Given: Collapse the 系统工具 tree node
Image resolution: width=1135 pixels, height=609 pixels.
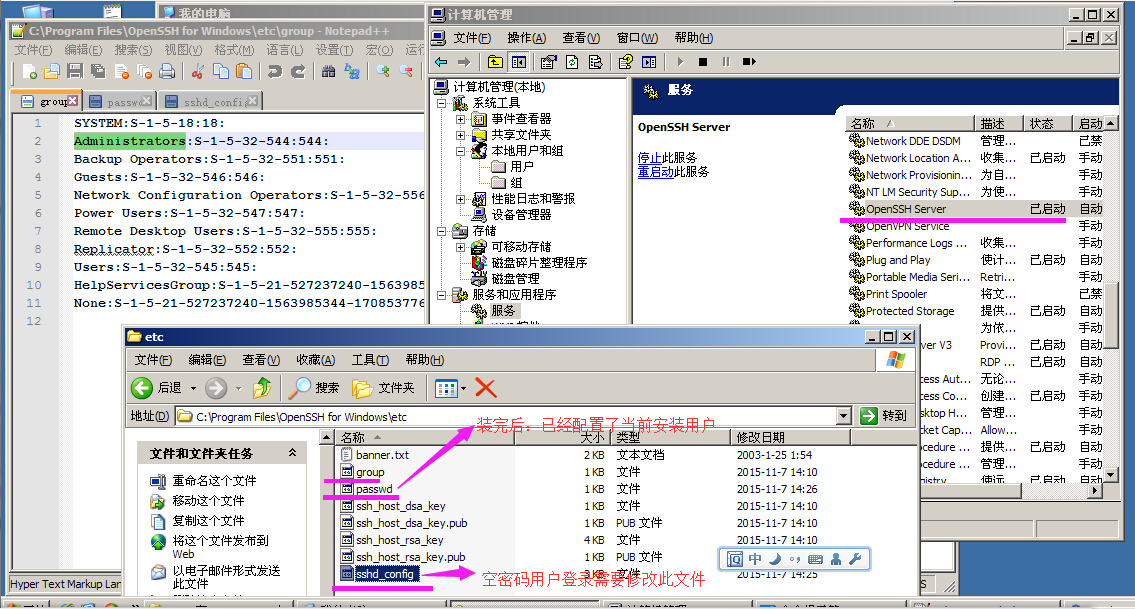Looking at the screenshot, I should coord(441,103).
